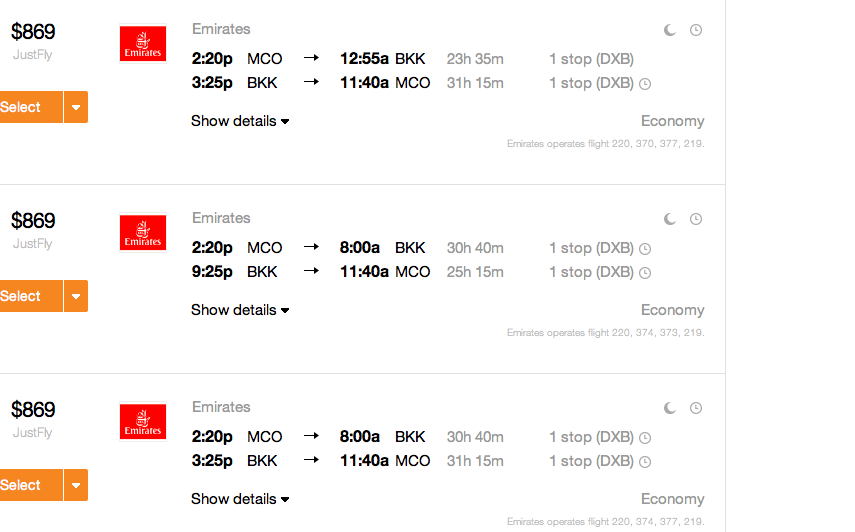Click the layover clock beside the 30h 40m stop in the second result

[x=645, y=249]
